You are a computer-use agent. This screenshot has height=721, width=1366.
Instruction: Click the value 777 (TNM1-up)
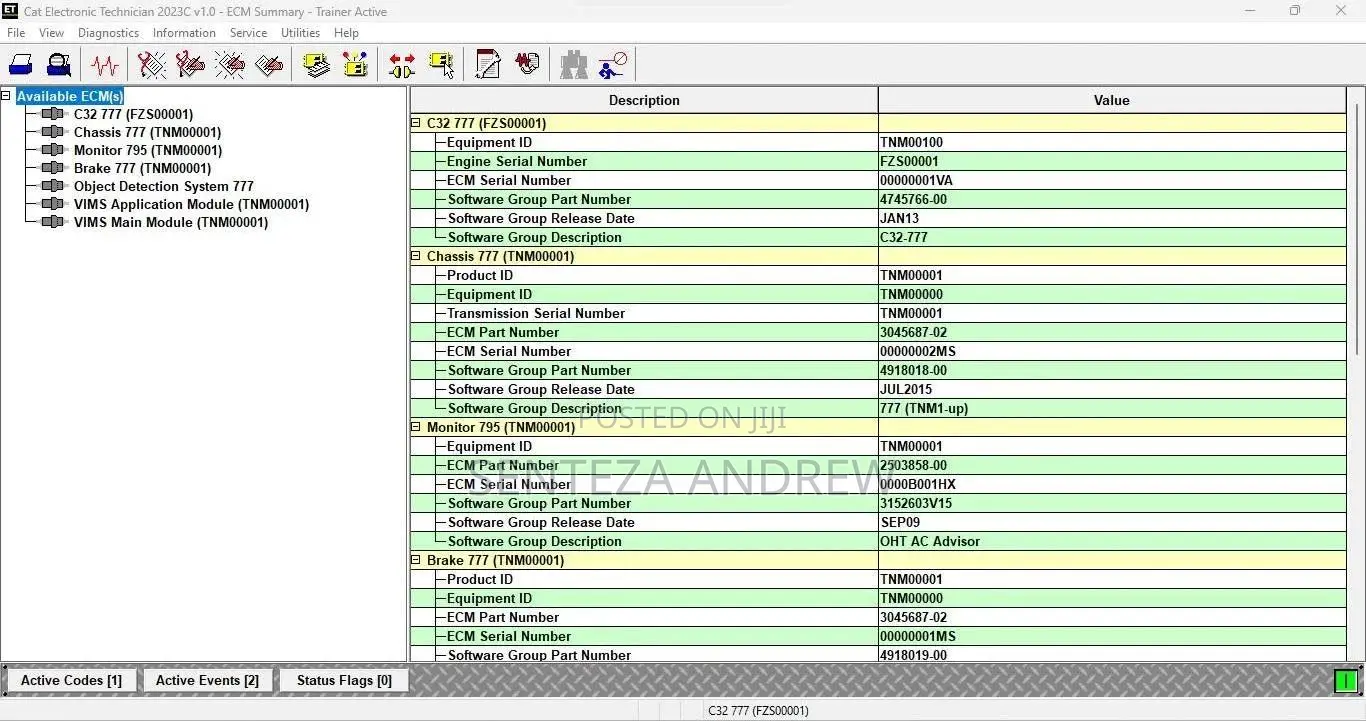(x=924, y=408)
